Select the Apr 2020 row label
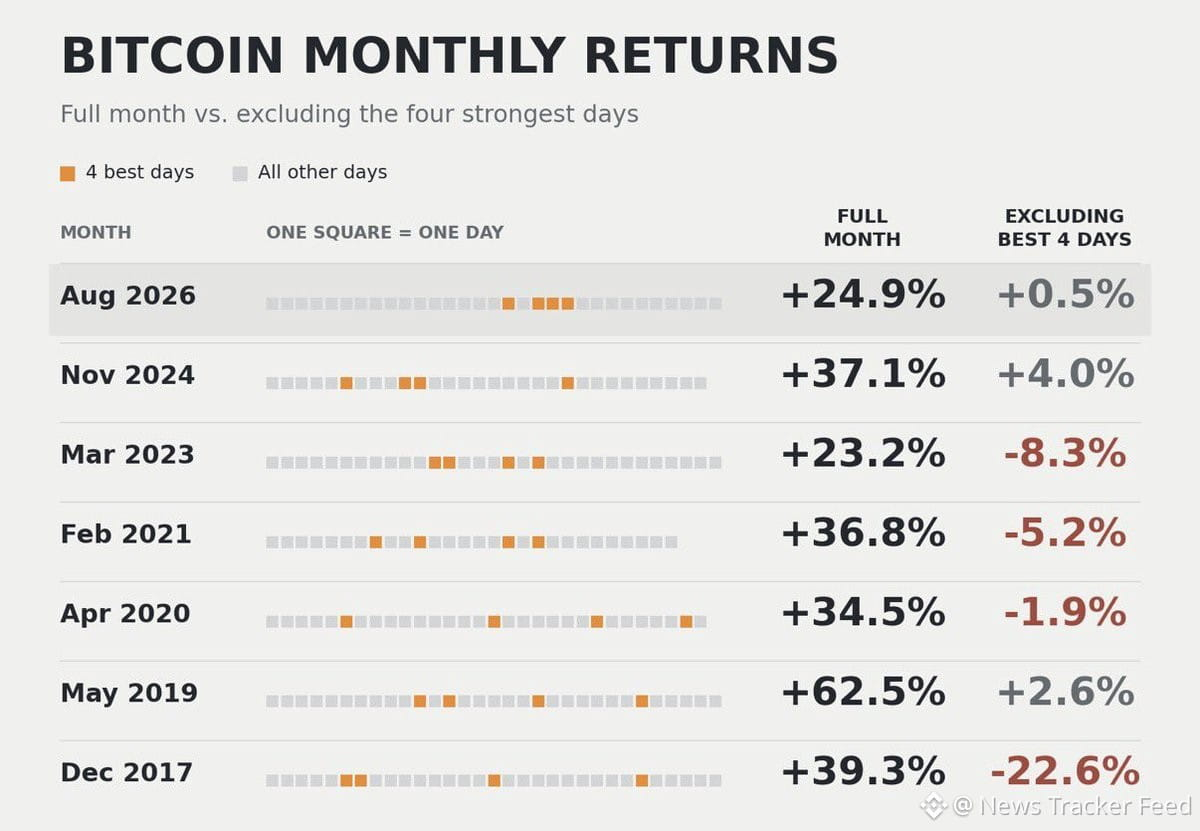Viewport: 1200px width, 831px height. [125, 613]
